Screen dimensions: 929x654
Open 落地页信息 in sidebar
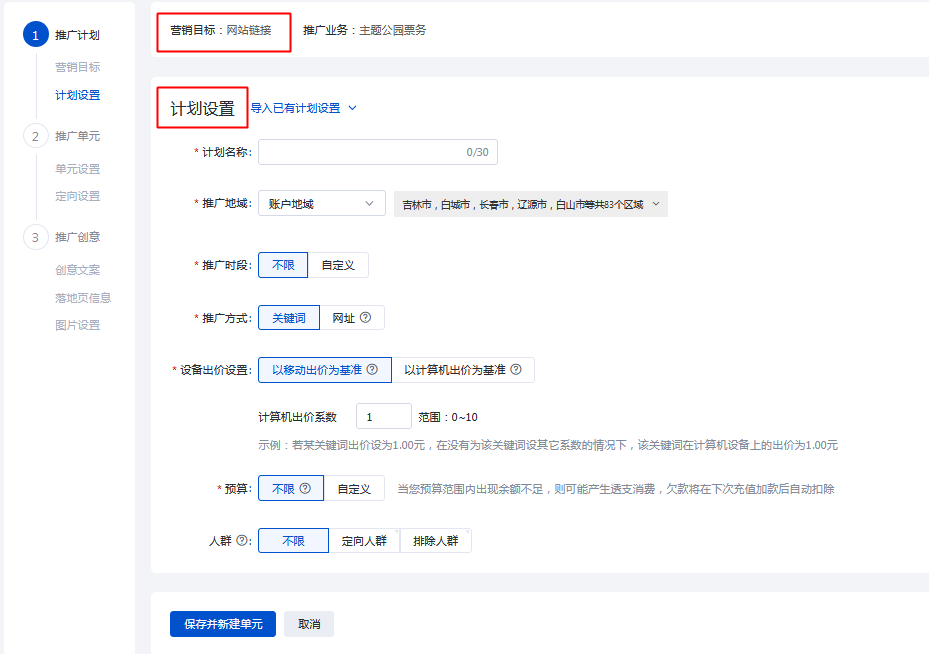point(83,297)
